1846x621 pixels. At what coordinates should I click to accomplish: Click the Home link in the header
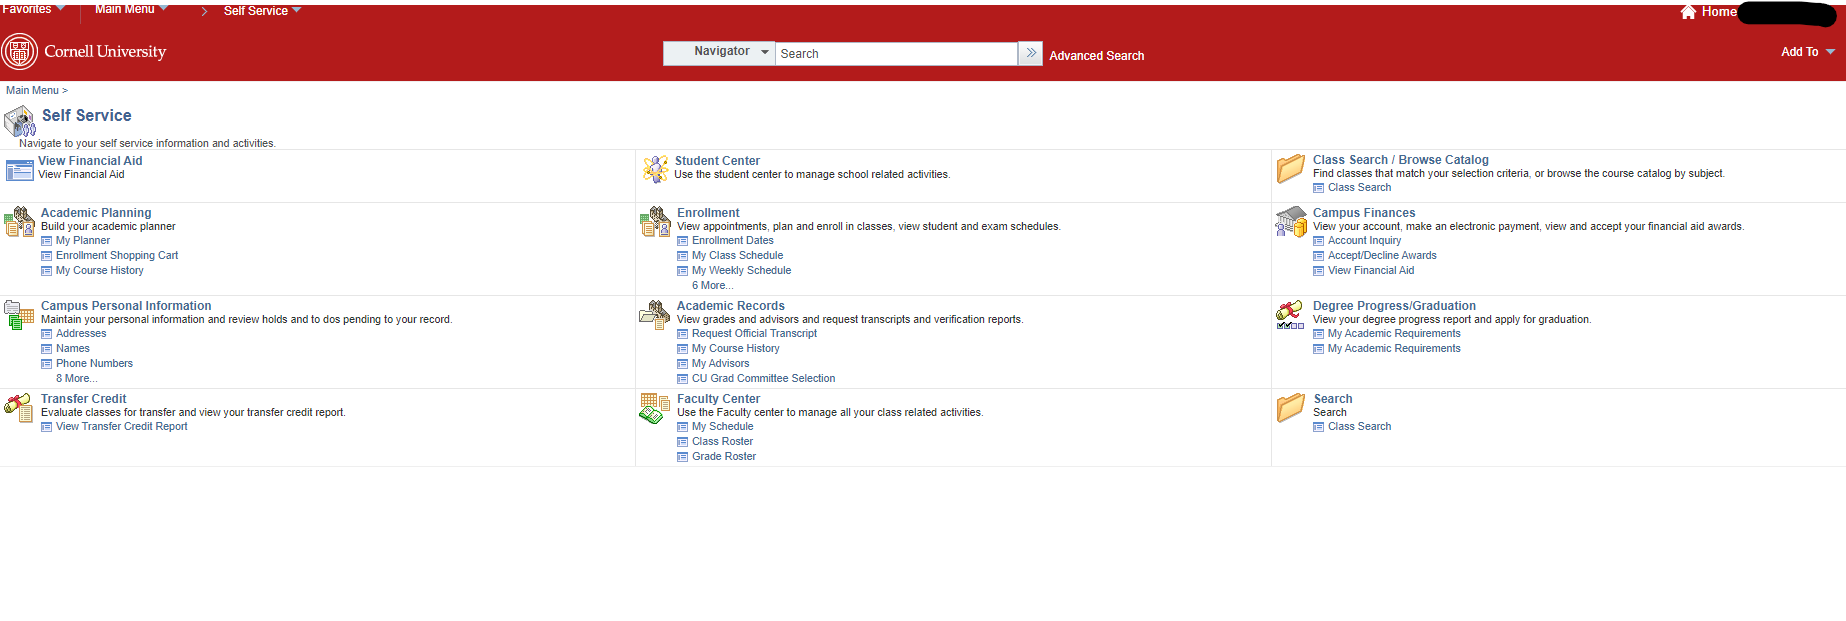tap(1719, 12)
